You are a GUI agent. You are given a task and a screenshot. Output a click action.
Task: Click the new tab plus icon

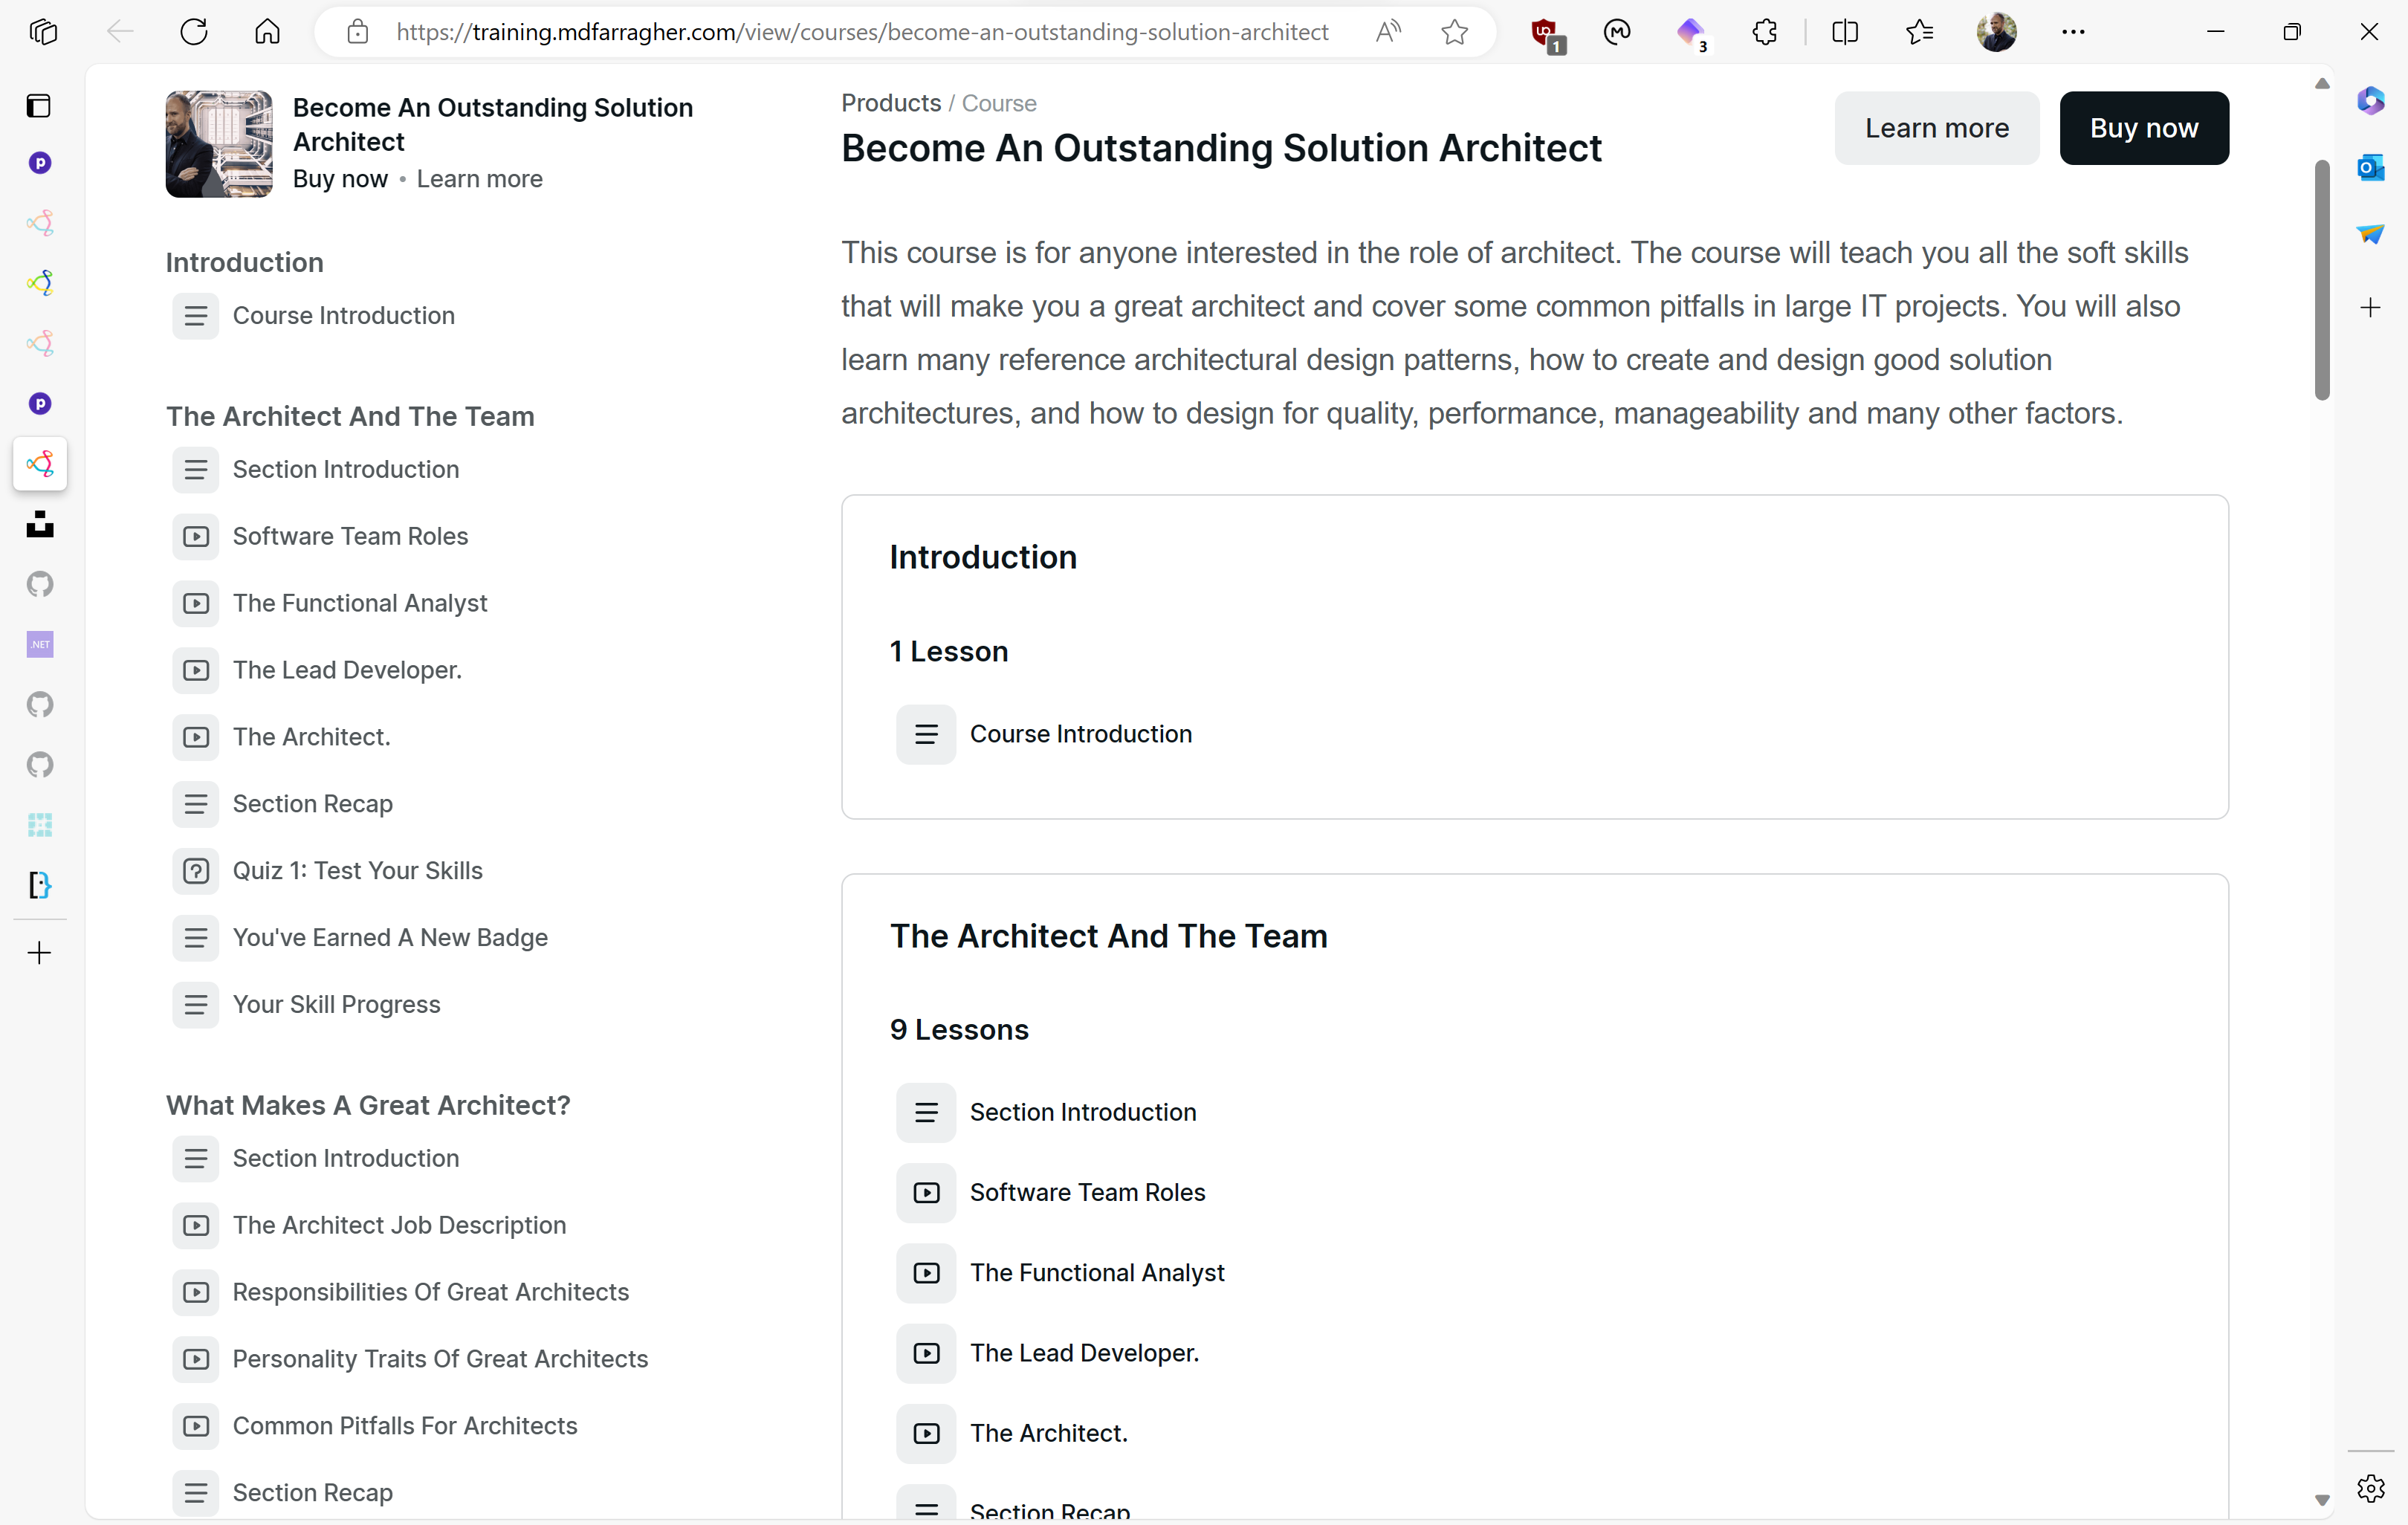coord(40,953)
